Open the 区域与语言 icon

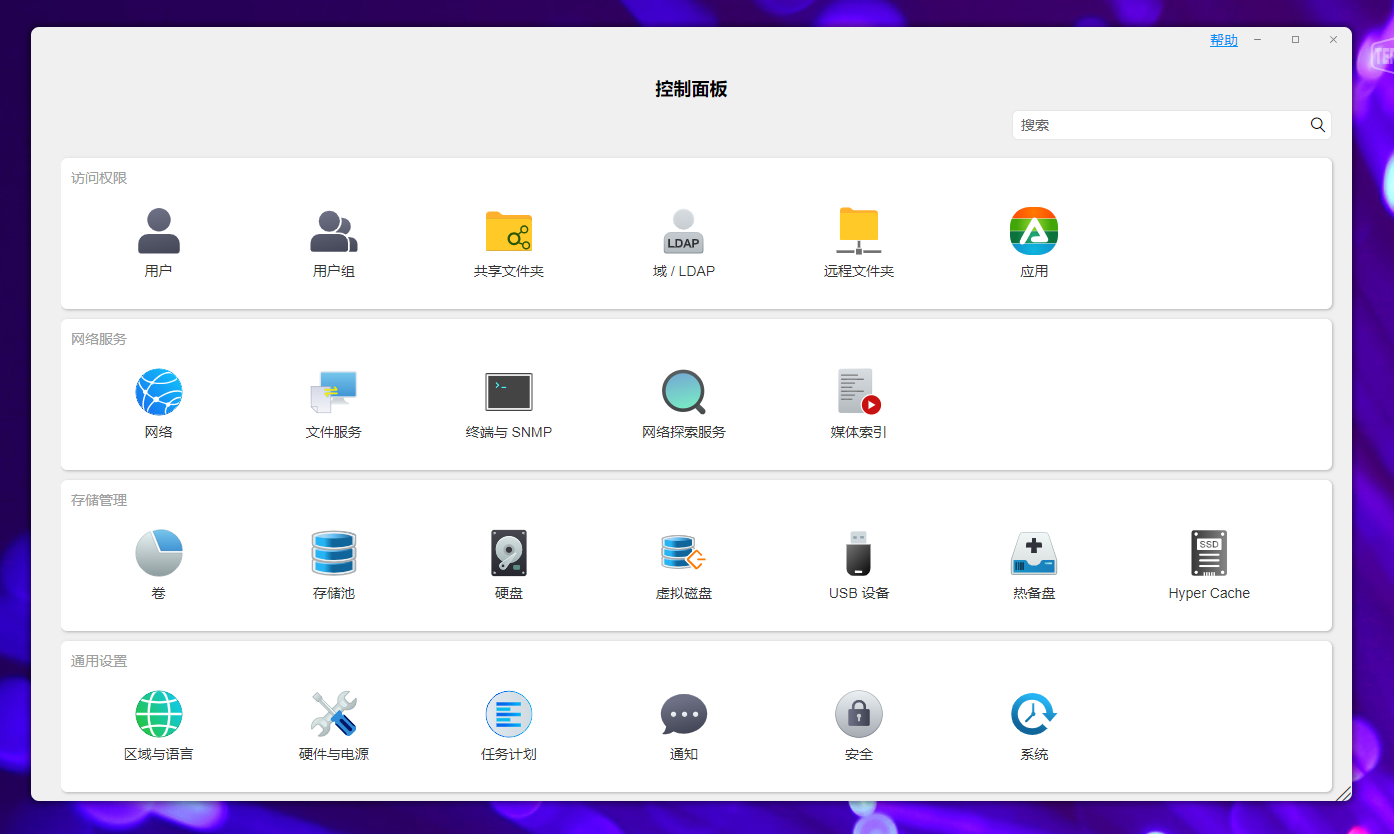point(159,714)
